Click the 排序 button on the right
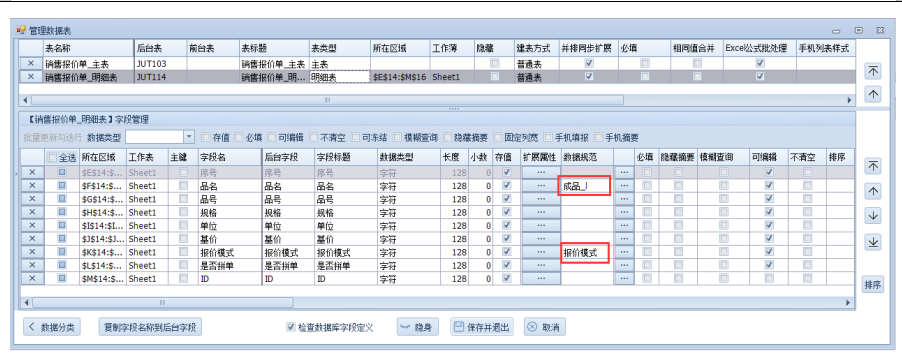Viewport: 902px width, 363px height. point(873,284)
